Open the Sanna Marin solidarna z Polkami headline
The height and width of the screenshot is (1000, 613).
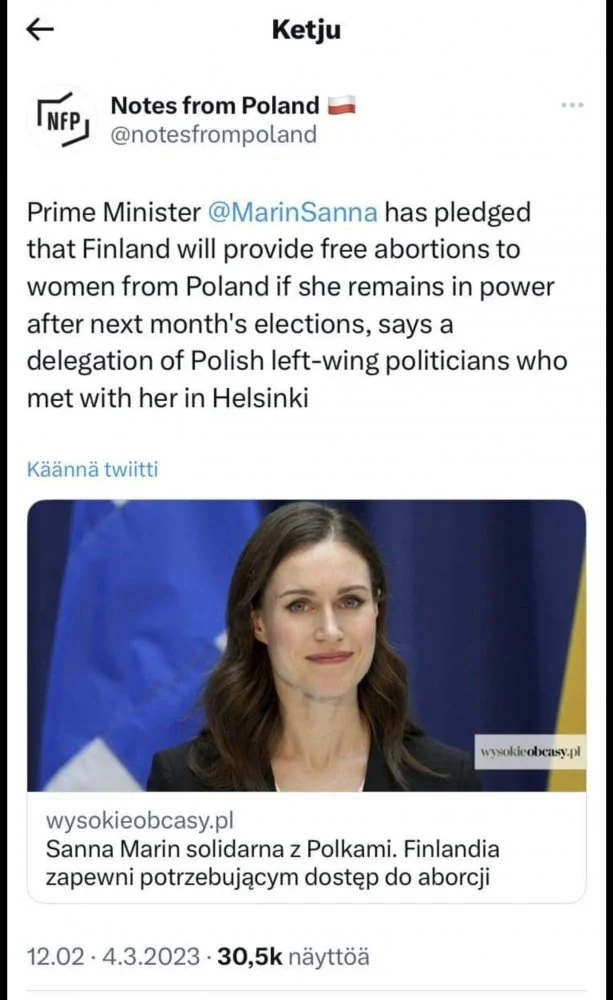[x=272, y=850]
